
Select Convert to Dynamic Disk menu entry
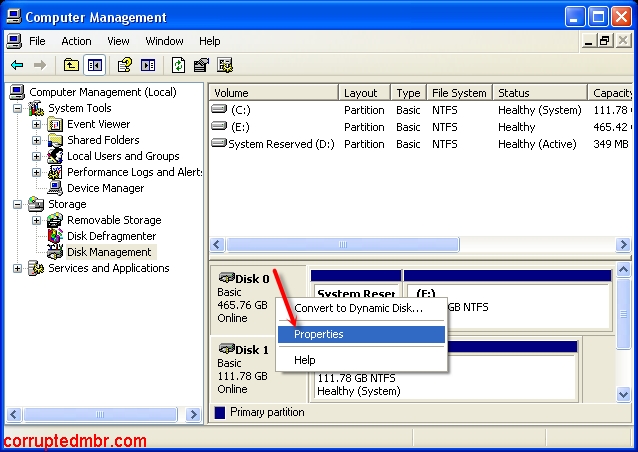(x=358, y=308)
